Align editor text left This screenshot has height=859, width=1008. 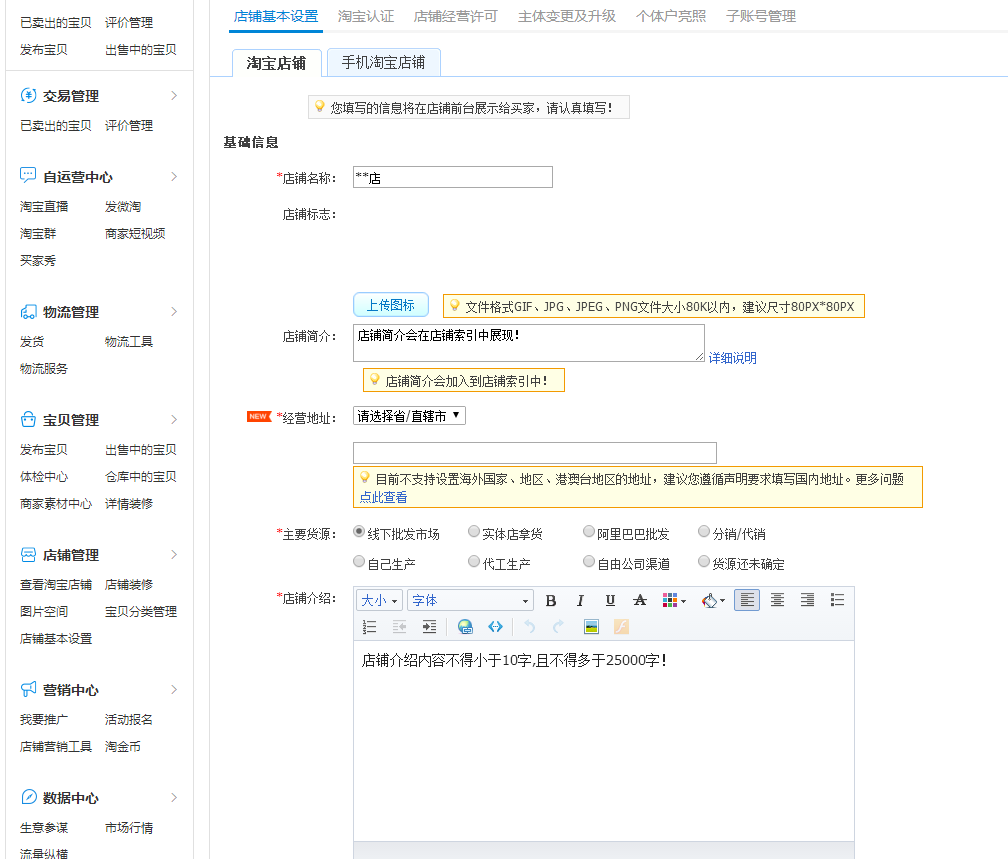(x=747, y=600)
